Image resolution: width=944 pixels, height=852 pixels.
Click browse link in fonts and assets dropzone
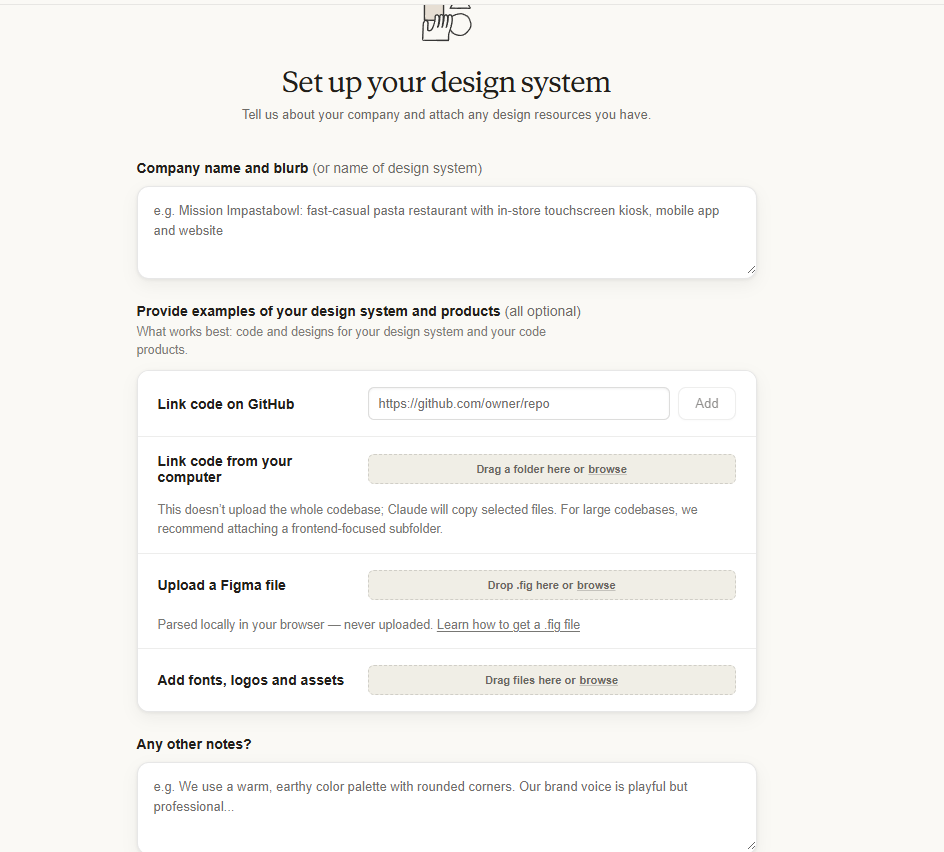coord(598,680)
